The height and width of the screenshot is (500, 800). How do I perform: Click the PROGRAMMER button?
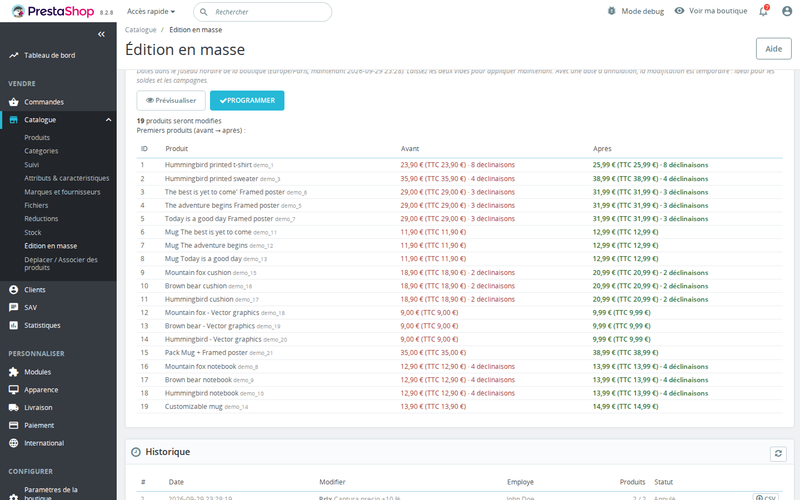247,101
